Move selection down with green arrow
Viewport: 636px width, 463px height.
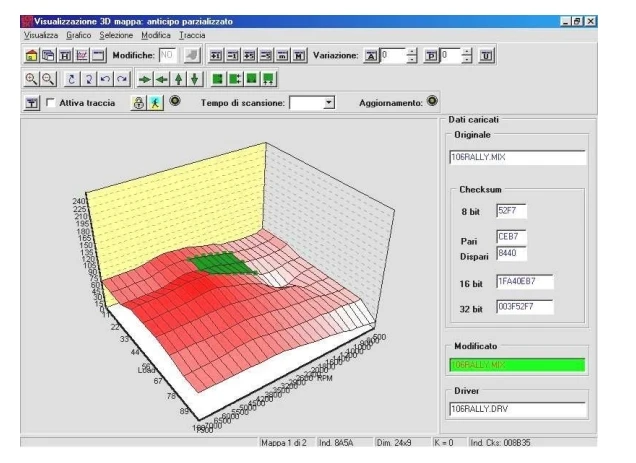pos(195,79)
